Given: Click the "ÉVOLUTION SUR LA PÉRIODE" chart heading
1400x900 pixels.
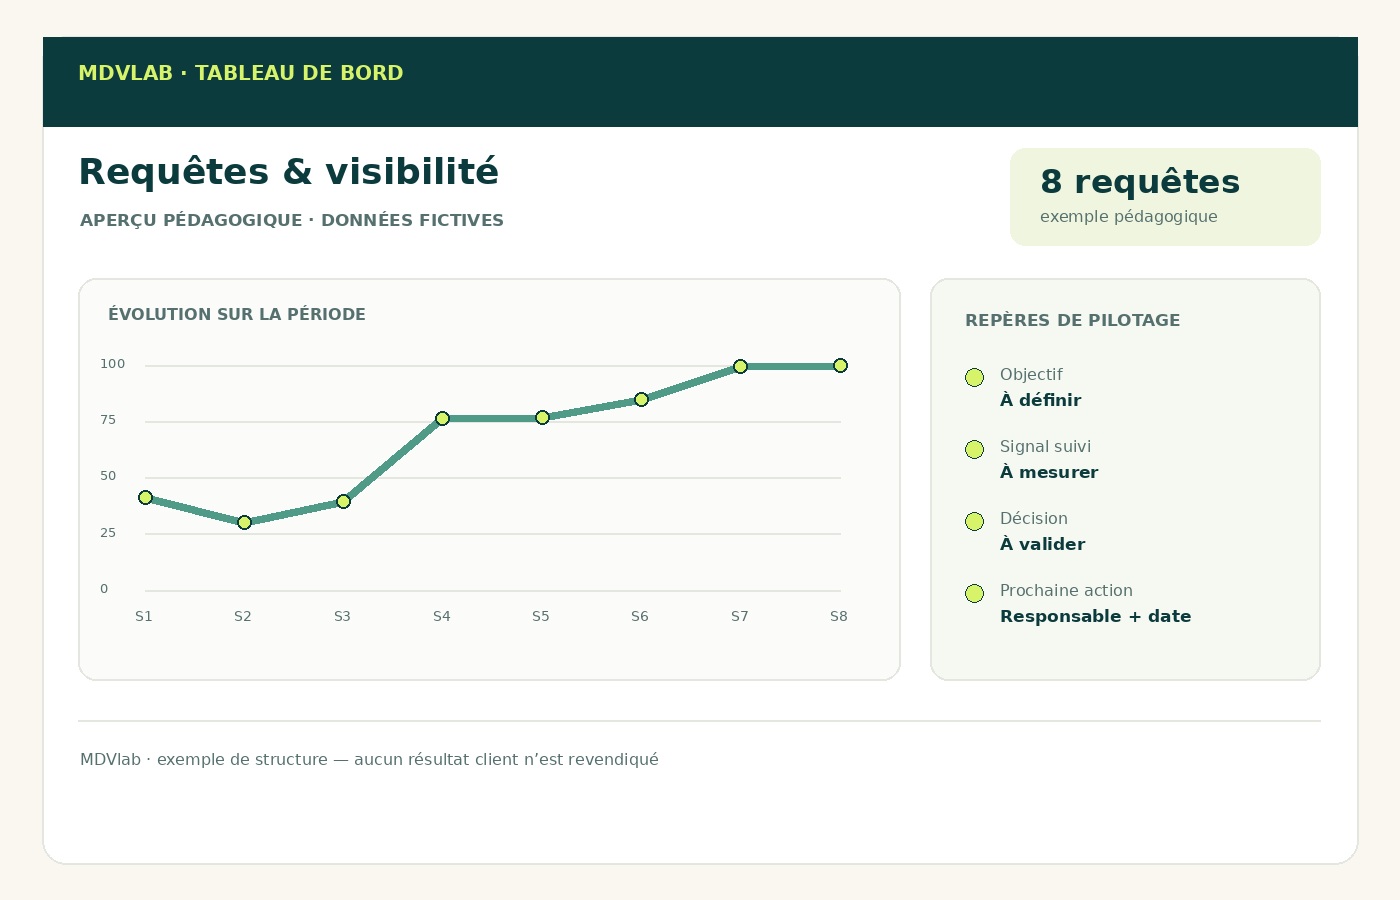Looking at the screenshot, I should (237, 314).
